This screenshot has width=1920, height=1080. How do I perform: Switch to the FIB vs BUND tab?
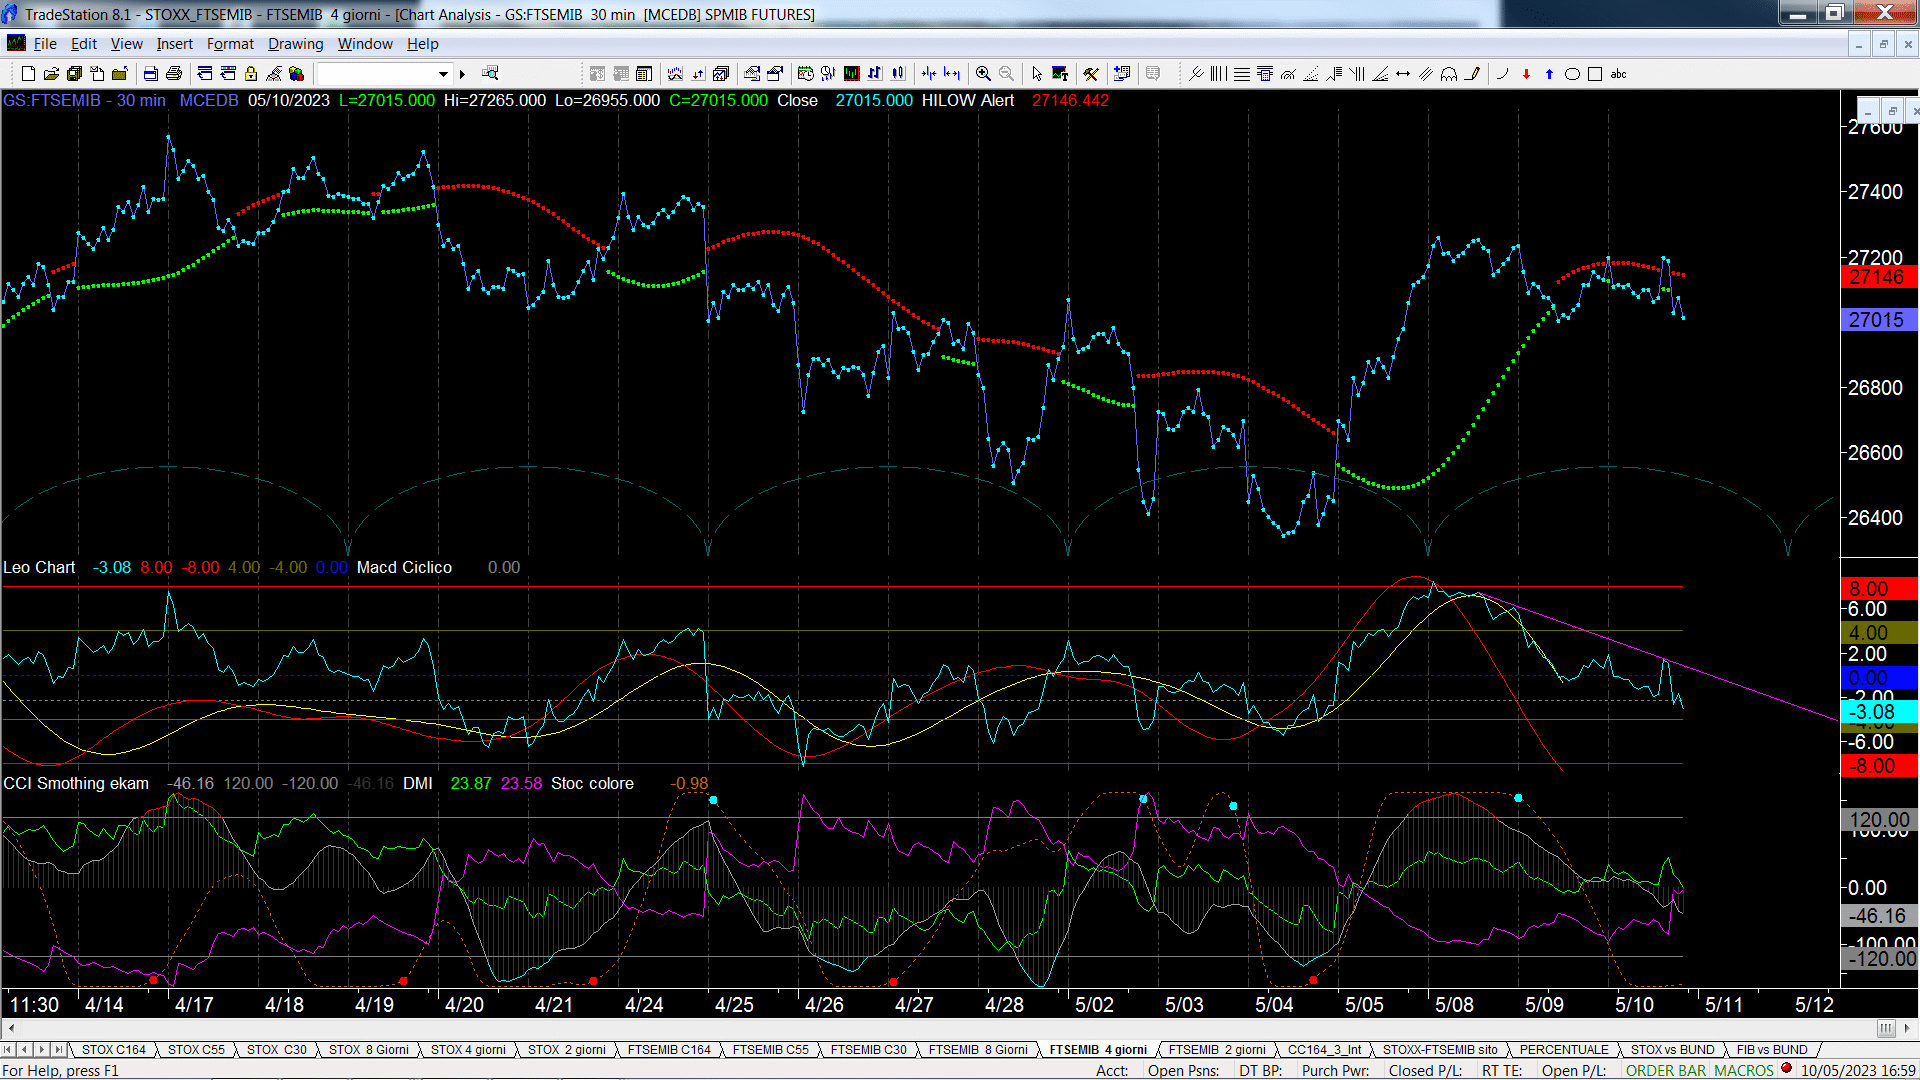(x=1772, y=1050)
